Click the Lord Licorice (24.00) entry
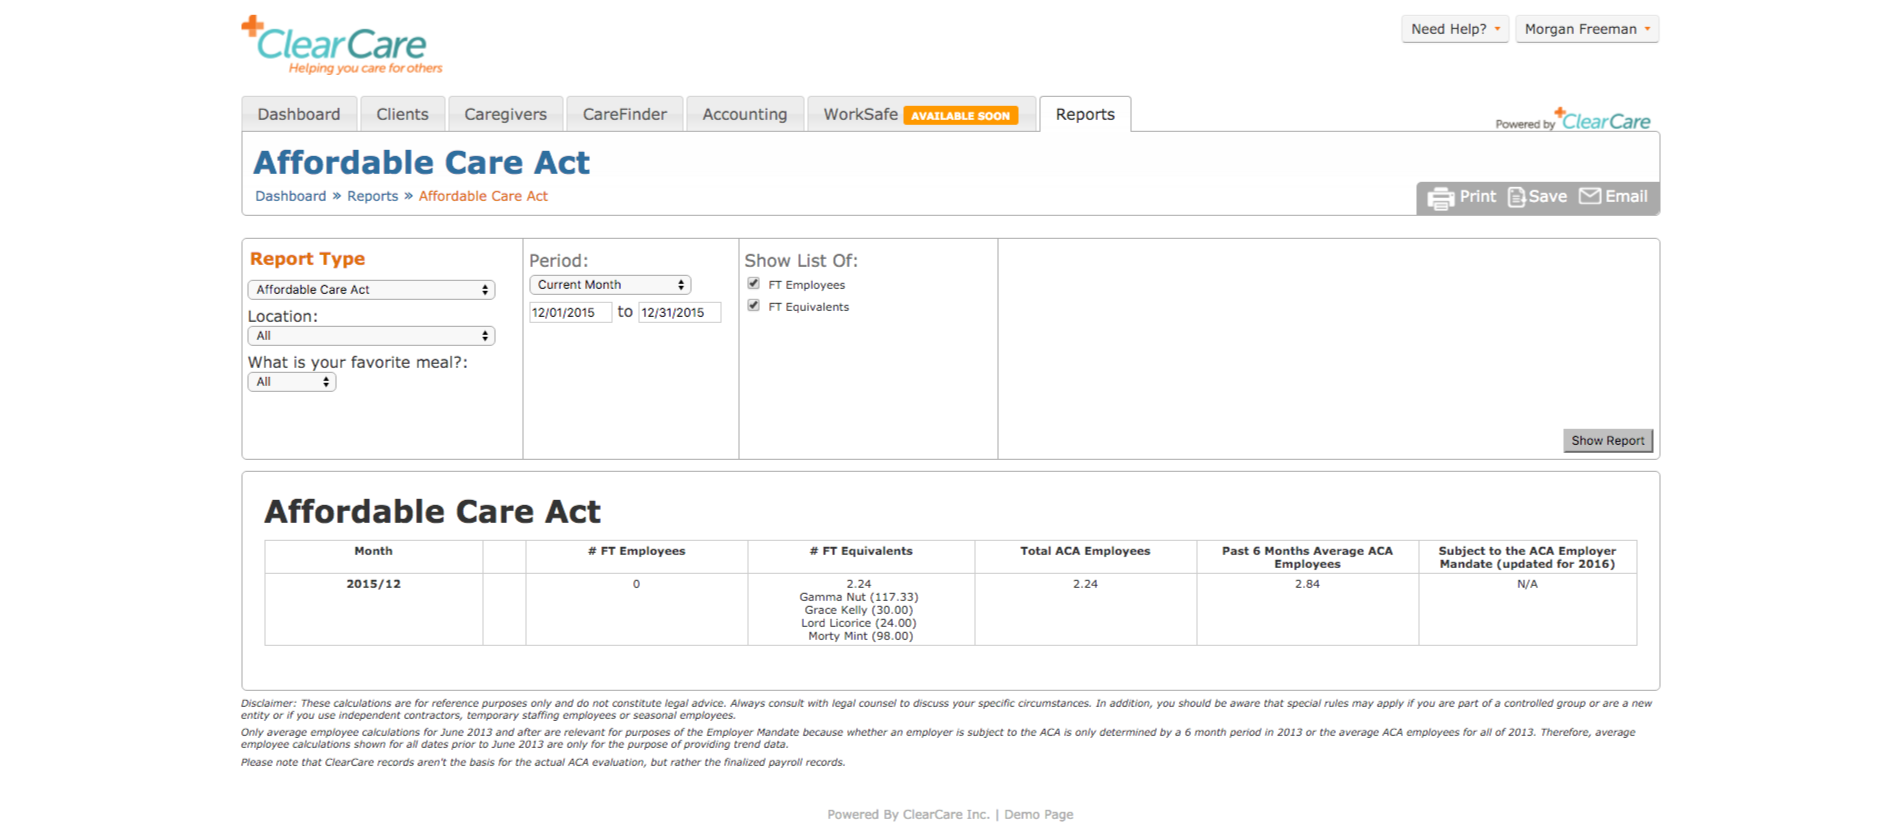This screenshot has height=832, width=1897. tap(859, 623)
